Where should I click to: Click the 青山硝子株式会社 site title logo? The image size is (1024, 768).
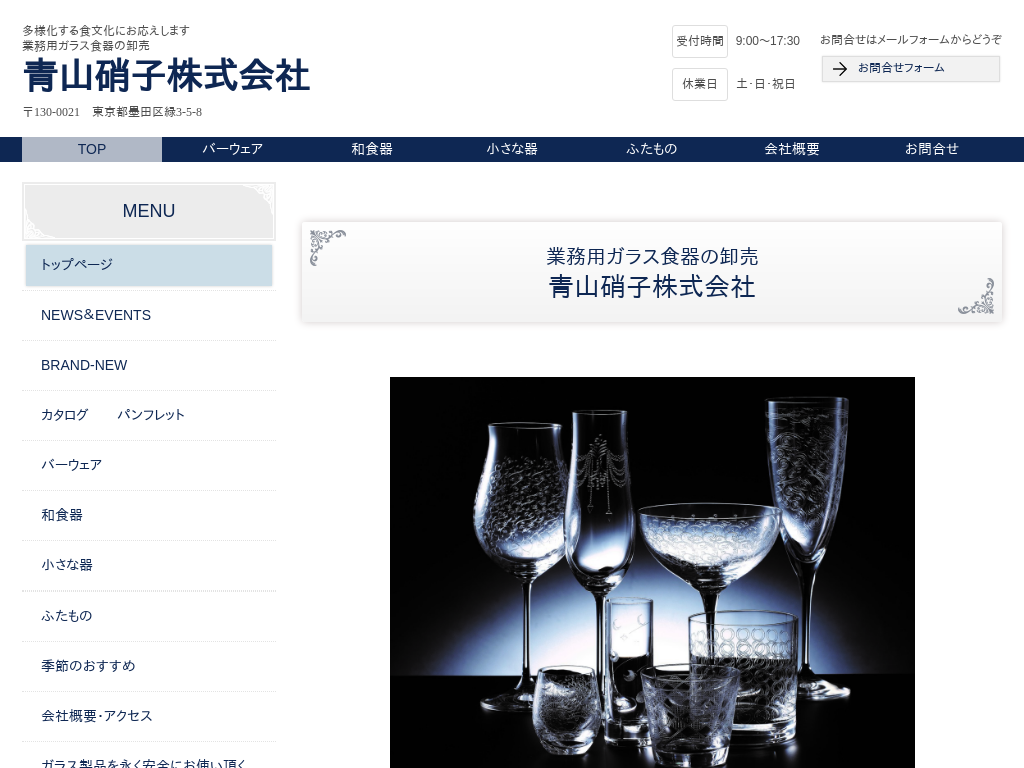click(166, 76)
